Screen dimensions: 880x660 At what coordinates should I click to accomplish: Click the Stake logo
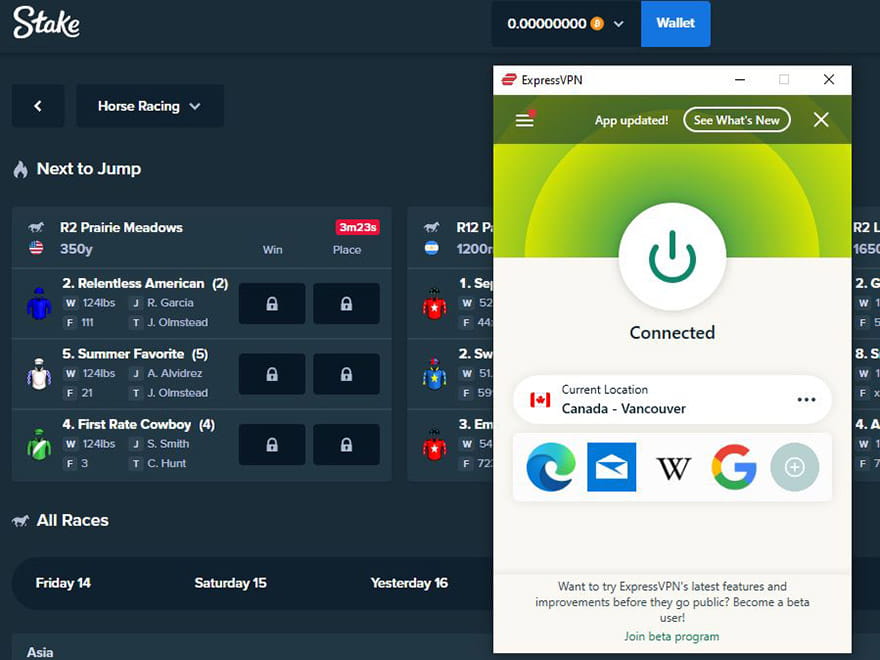tap(46, 23)
